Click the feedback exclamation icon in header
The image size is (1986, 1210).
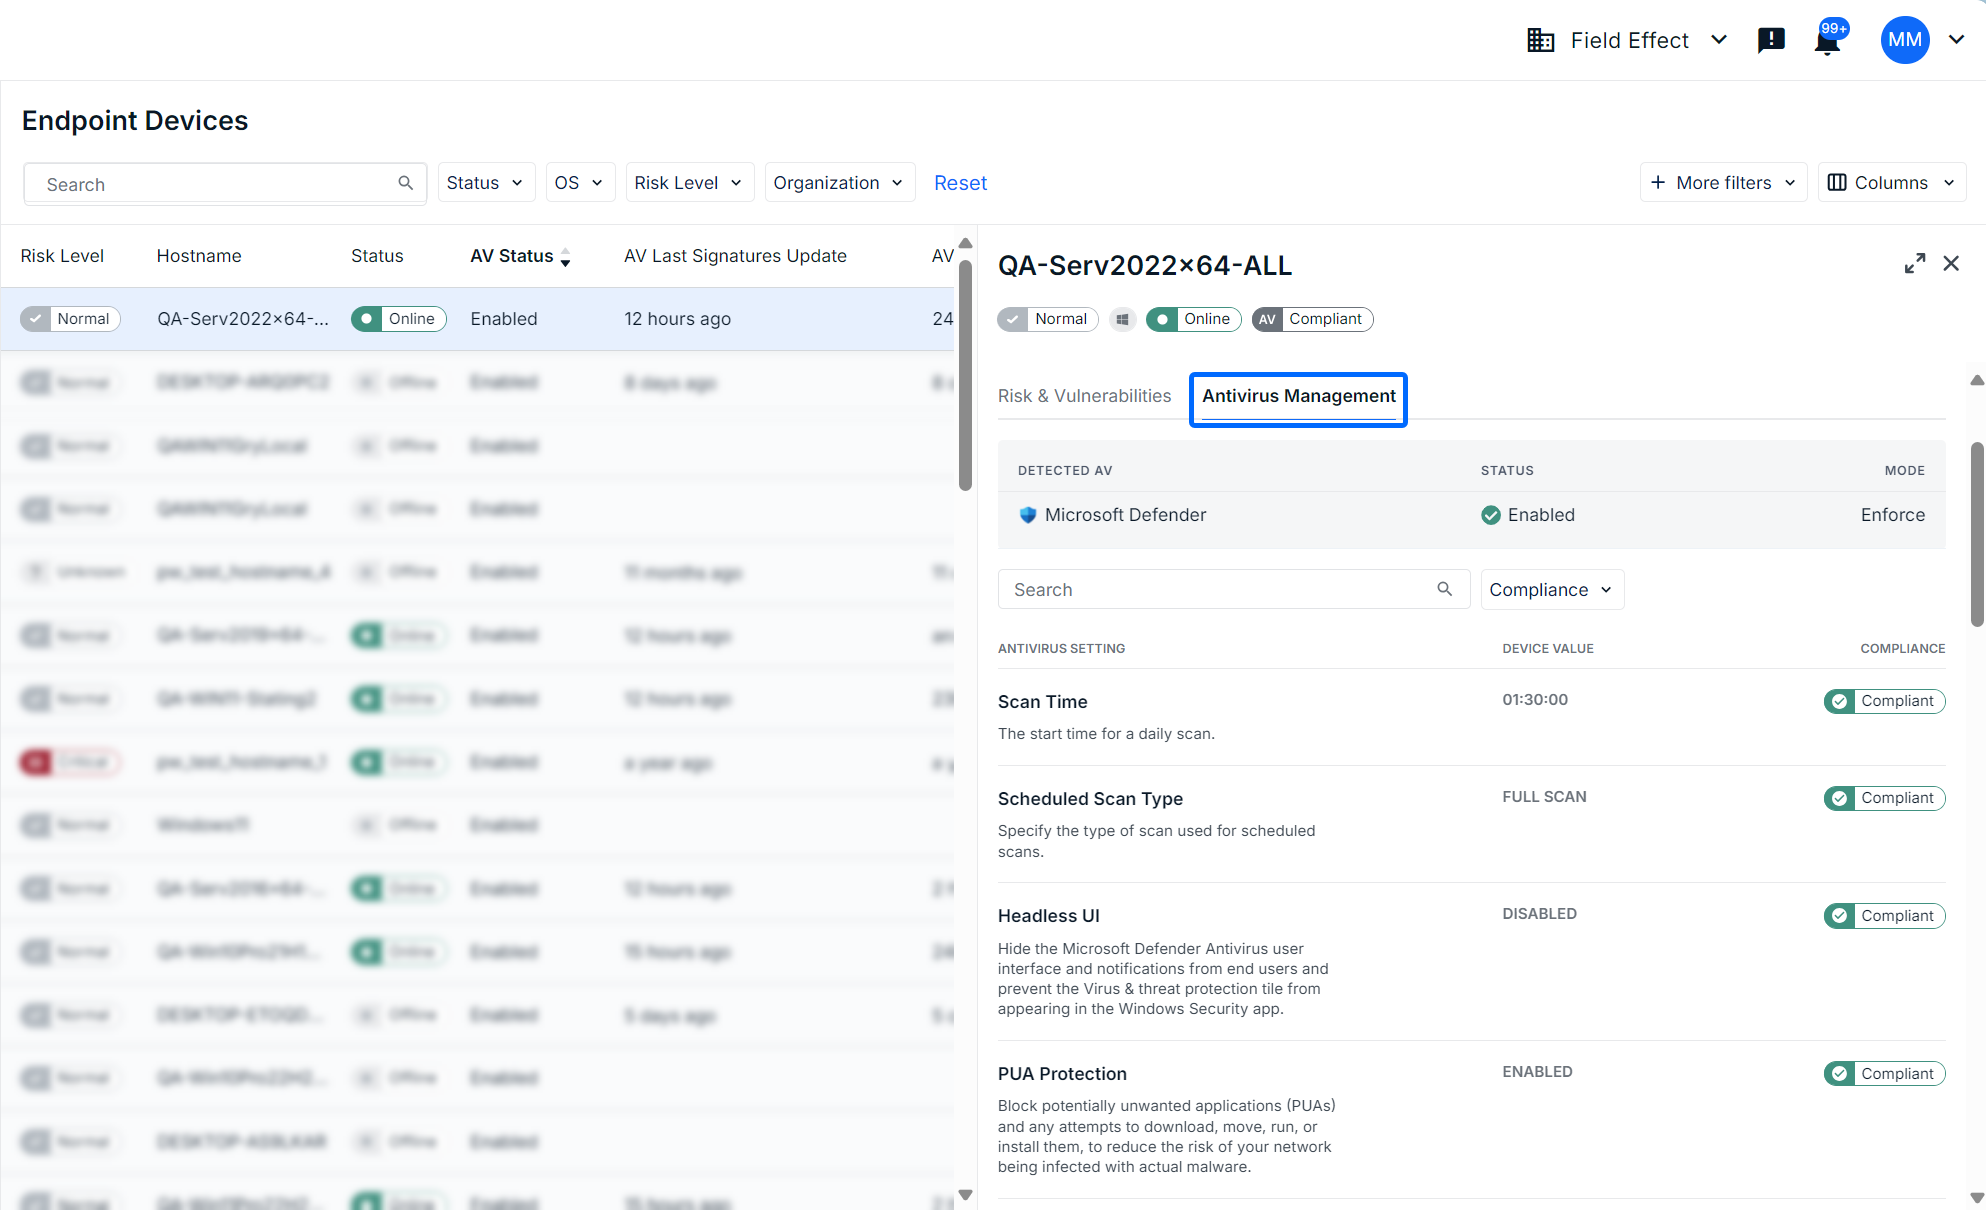click(x=1771, y=40)
